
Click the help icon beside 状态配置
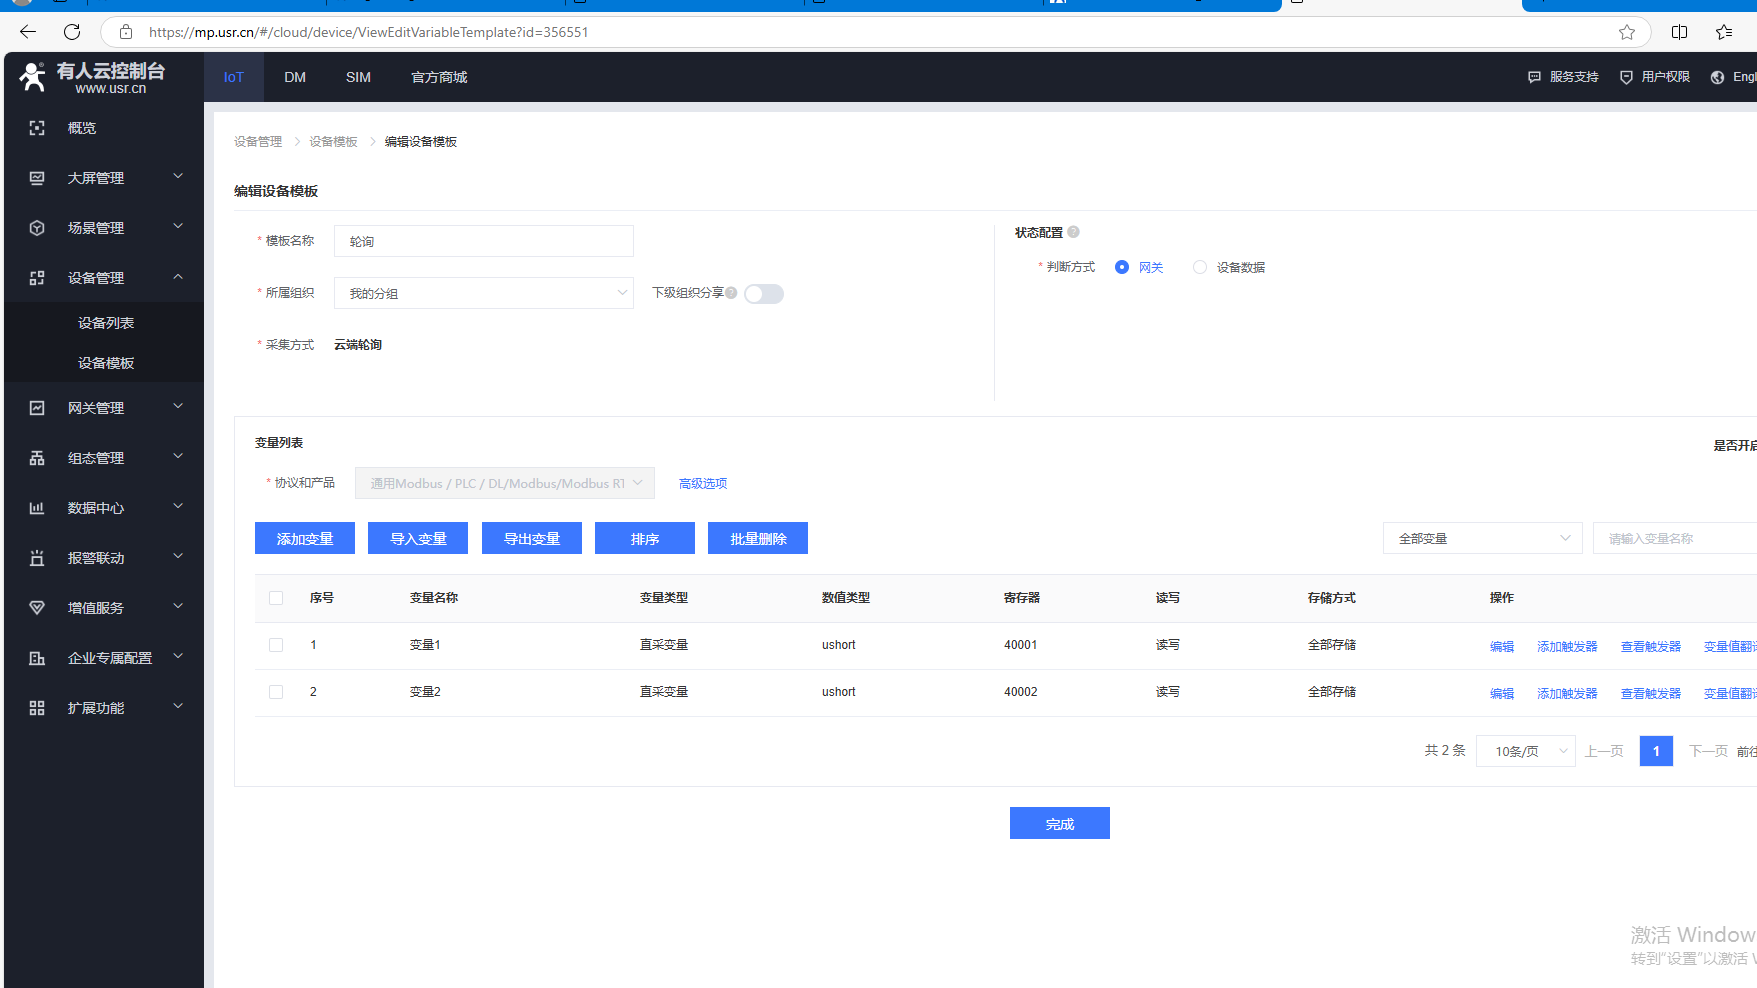coord(1073,232)
